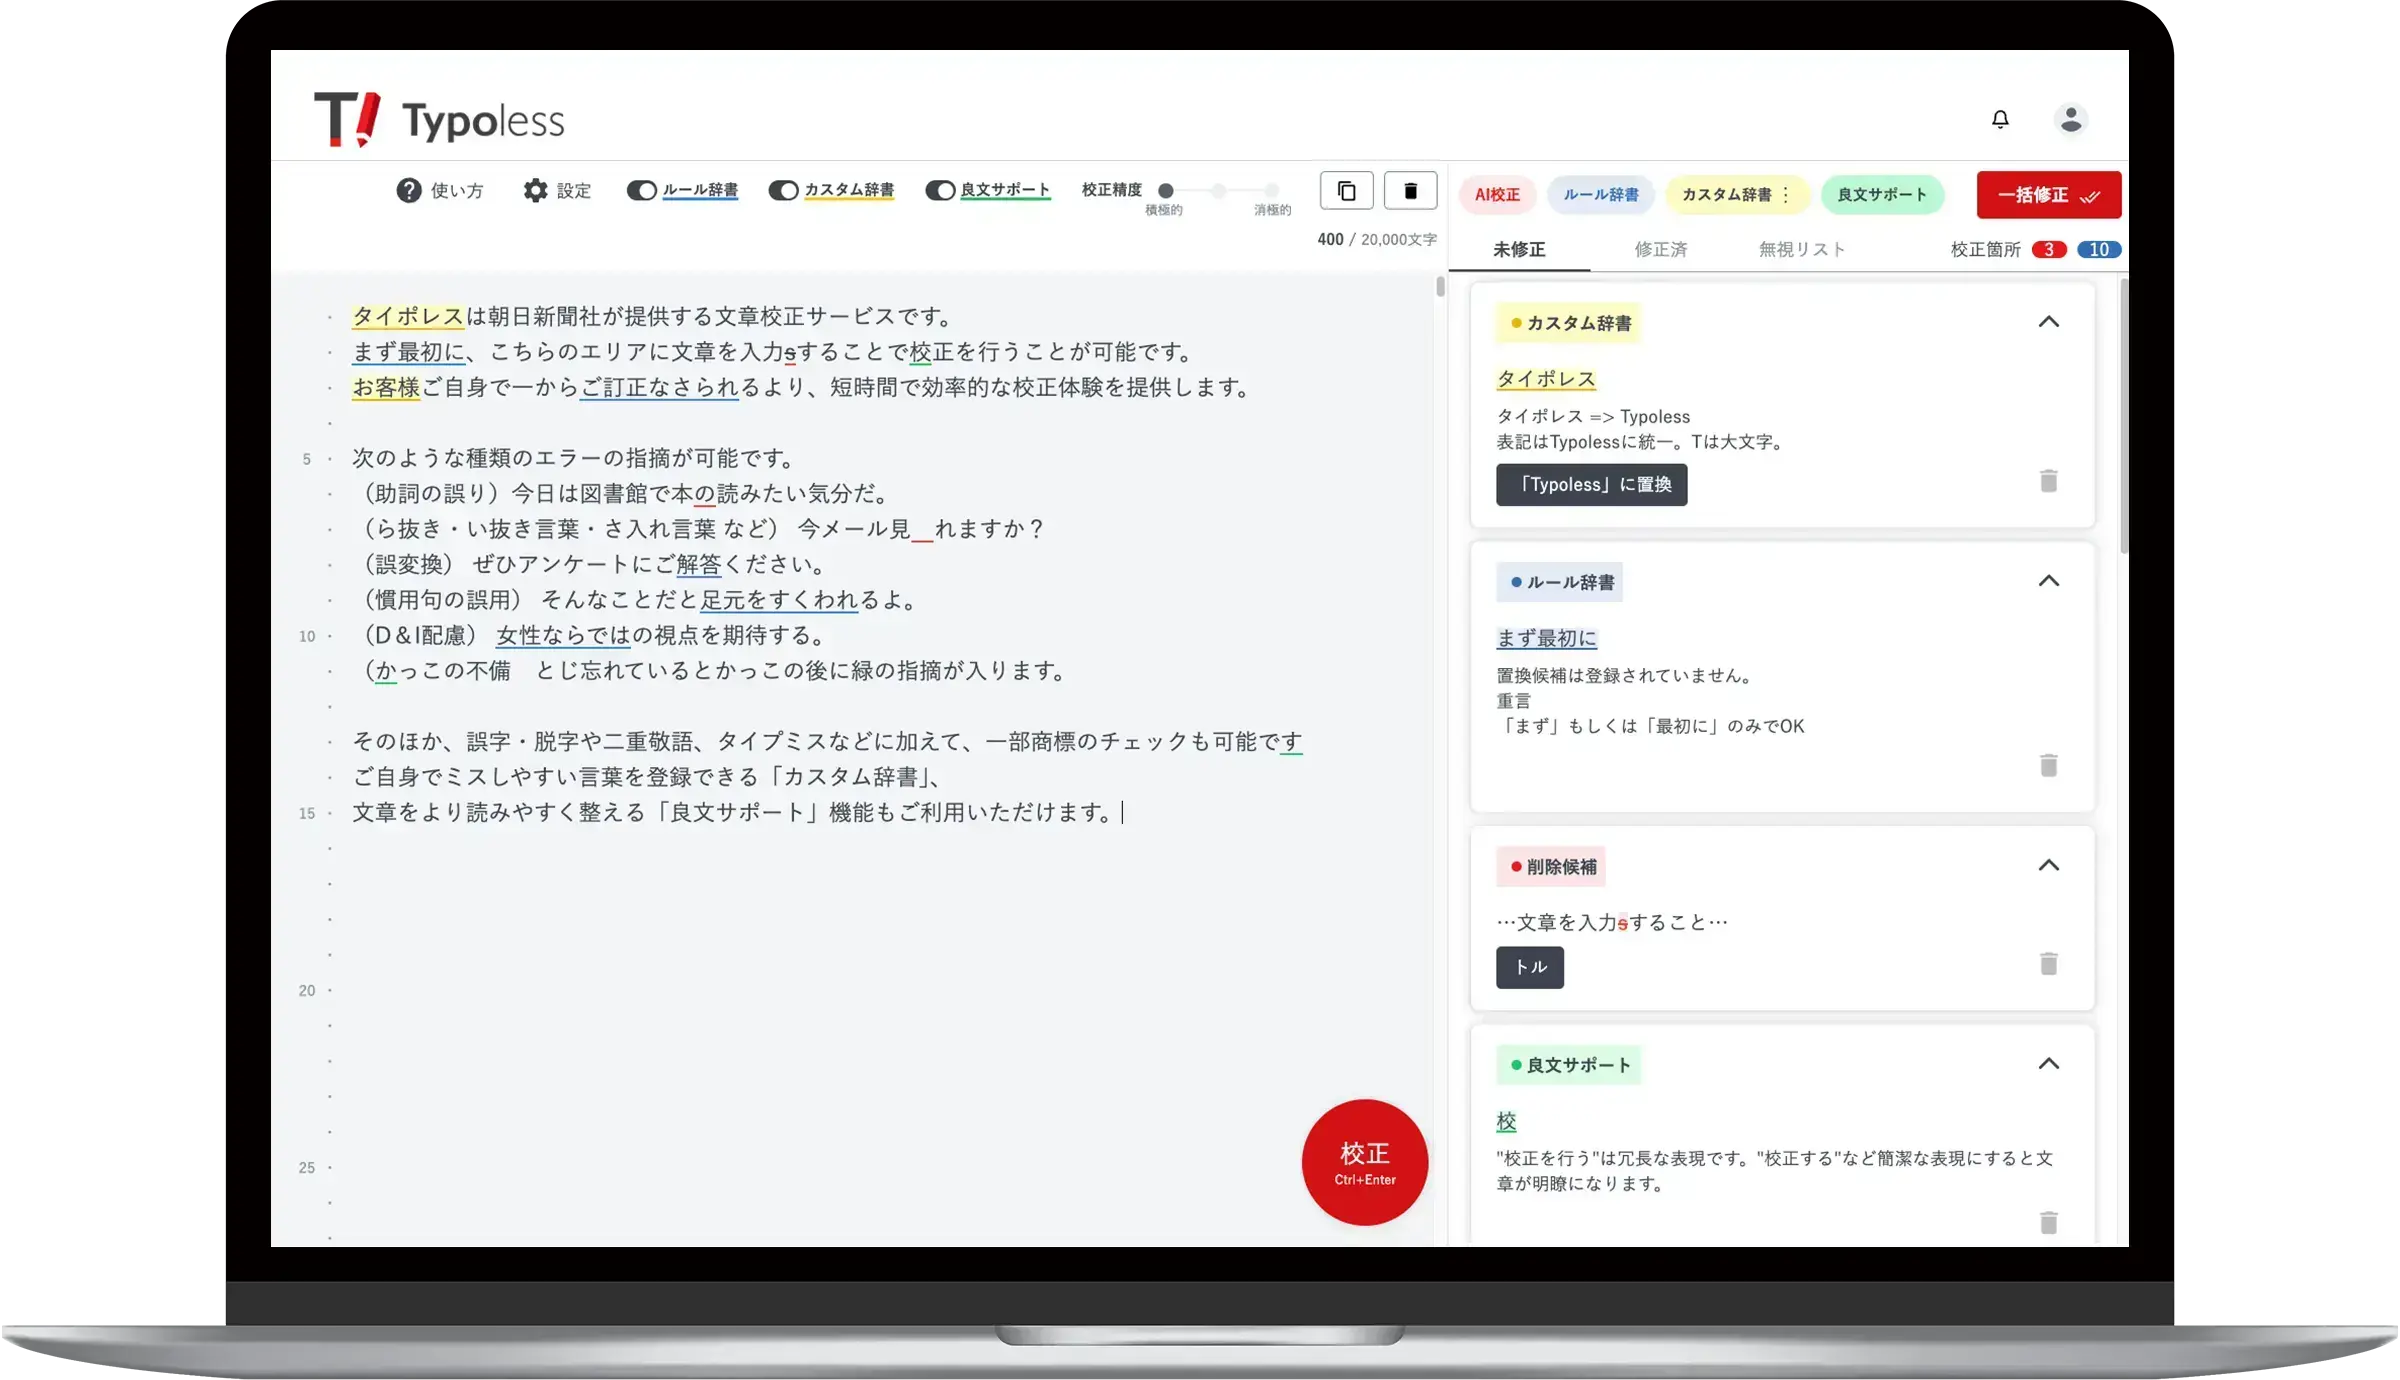The height and width of the screenshot is (1380, 2400).
Task: Click 校 link in 良文サポート card
Action: tap(1506, 1122)
